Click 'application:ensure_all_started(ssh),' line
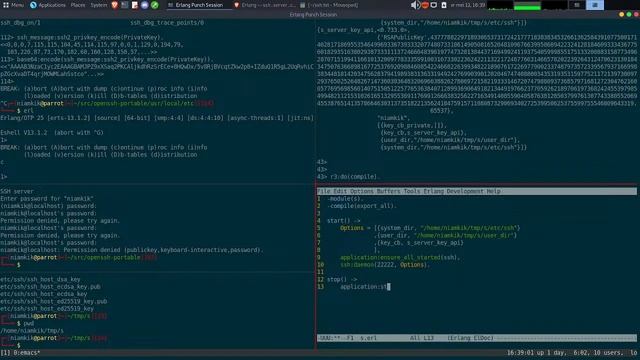 click(x=400, y=258)
